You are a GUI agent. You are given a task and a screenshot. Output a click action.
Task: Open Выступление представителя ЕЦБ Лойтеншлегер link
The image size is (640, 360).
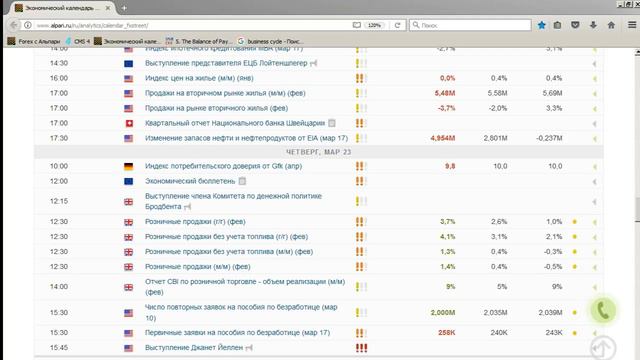[x=226, y=63]
